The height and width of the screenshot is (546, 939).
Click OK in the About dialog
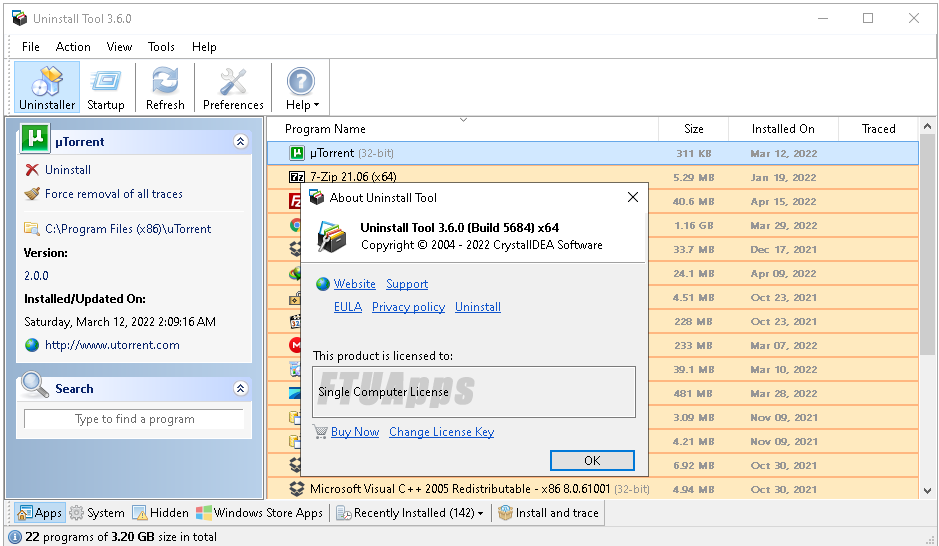(592, 460)
